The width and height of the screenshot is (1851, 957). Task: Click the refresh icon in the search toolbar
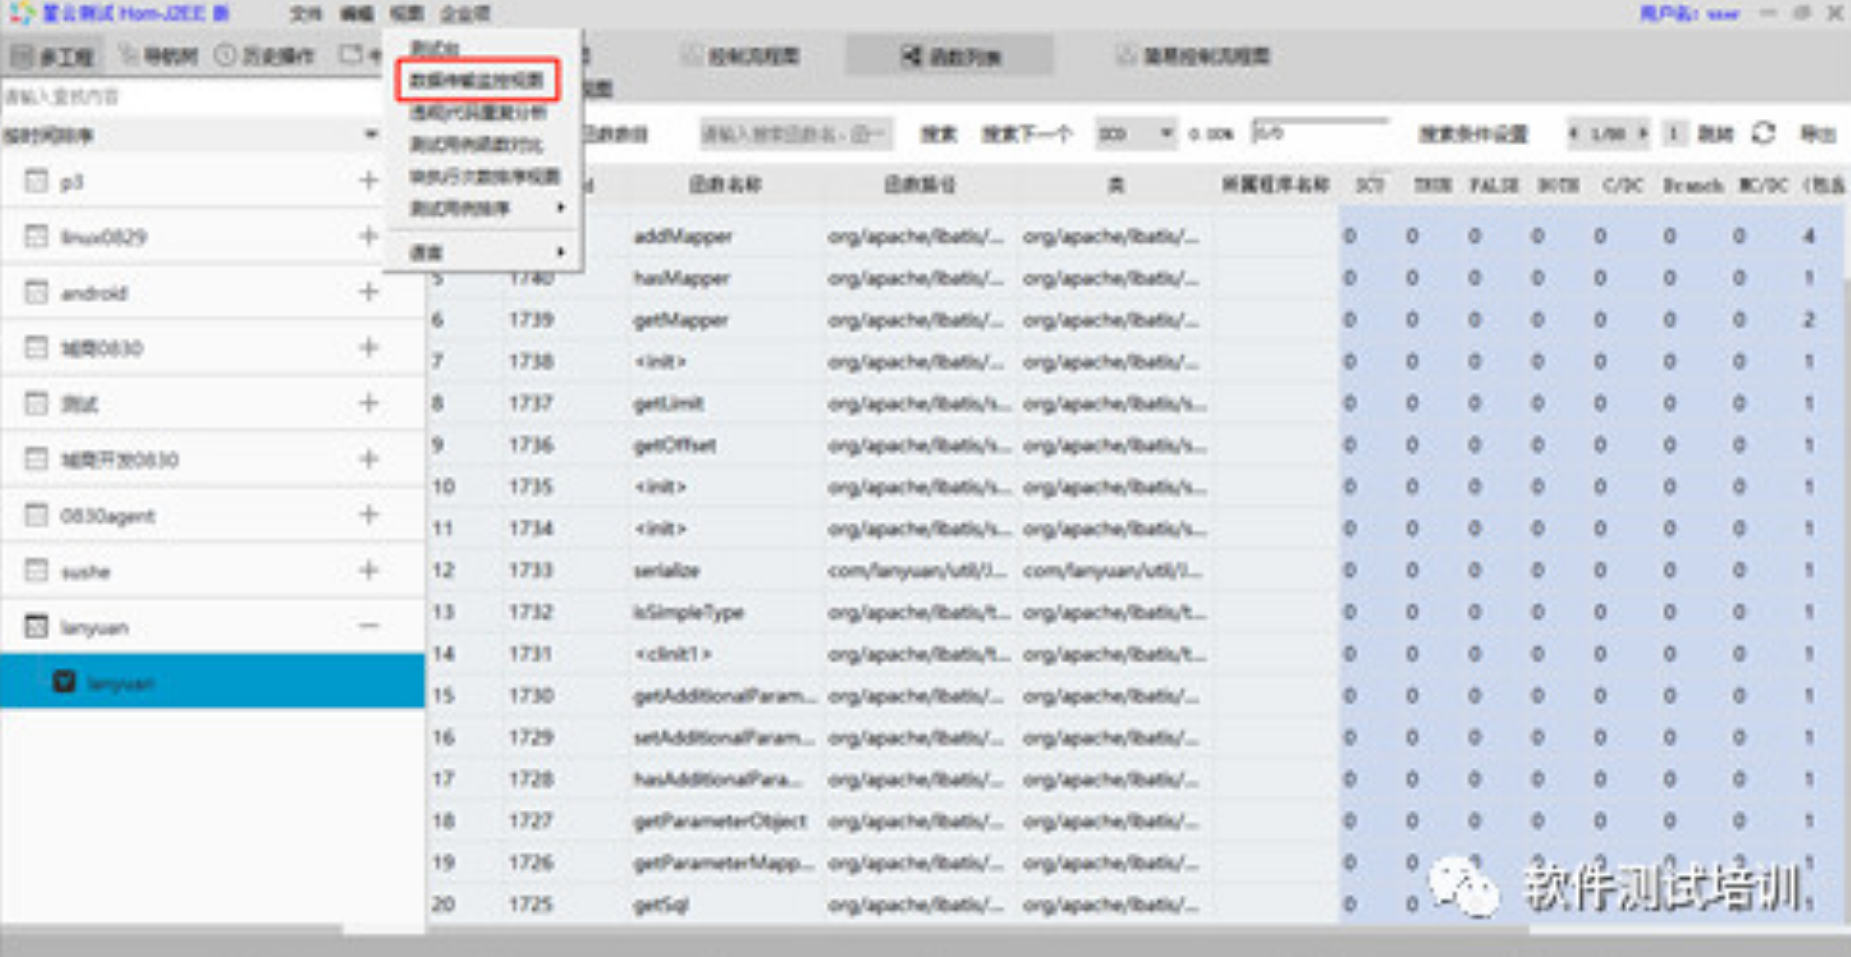click(1763, 133)
